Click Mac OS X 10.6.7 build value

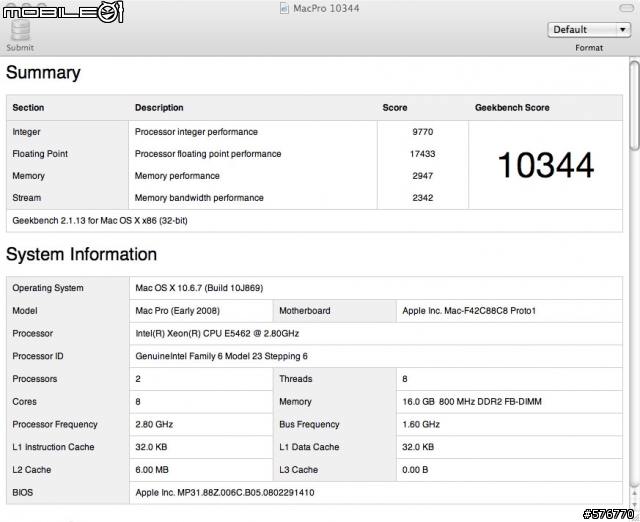pyautogui.click(x=199, y=288)
